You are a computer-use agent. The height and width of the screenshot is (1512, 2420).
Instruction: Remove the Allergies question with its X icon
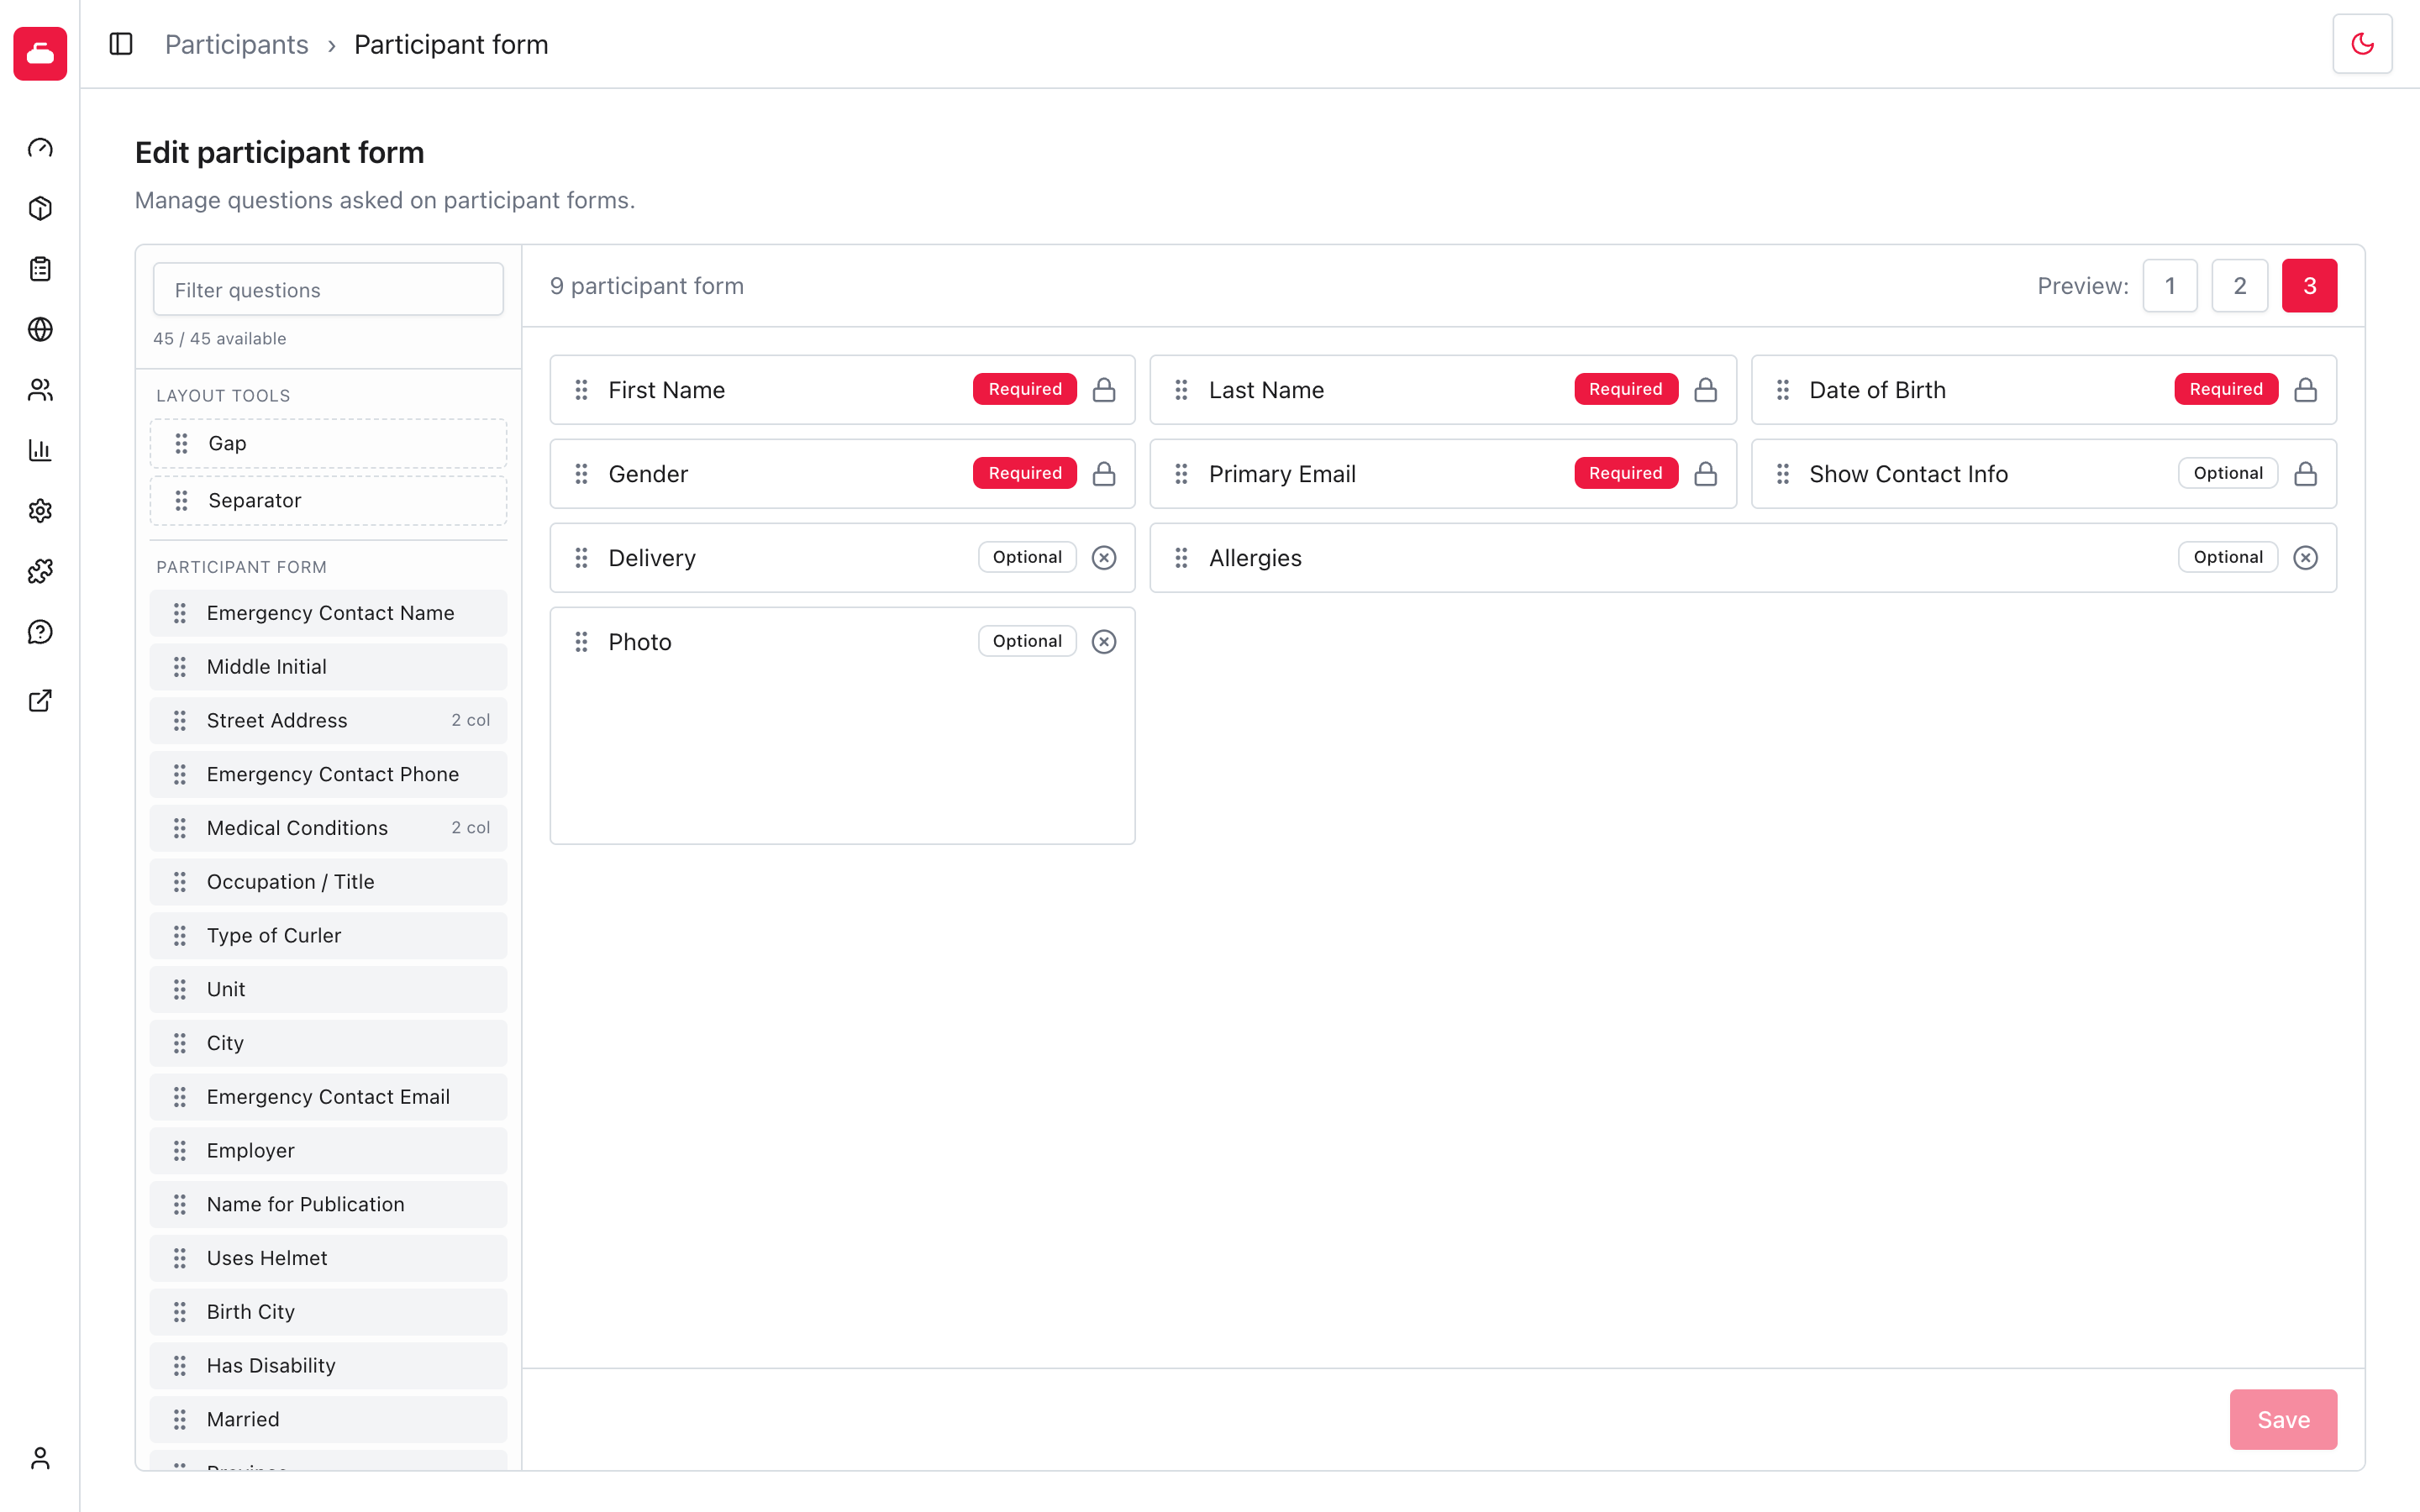(x=2305, y=557)
